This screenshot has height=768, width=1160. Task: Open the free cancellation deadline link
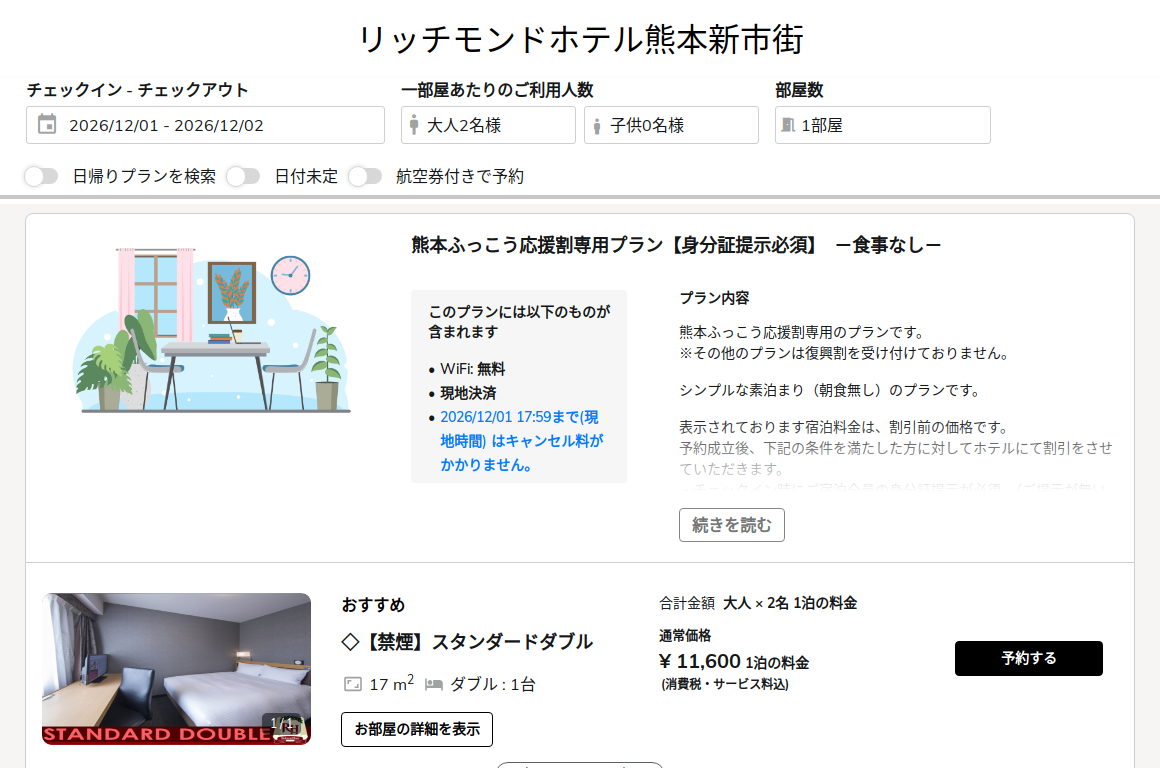click(522, 441)
